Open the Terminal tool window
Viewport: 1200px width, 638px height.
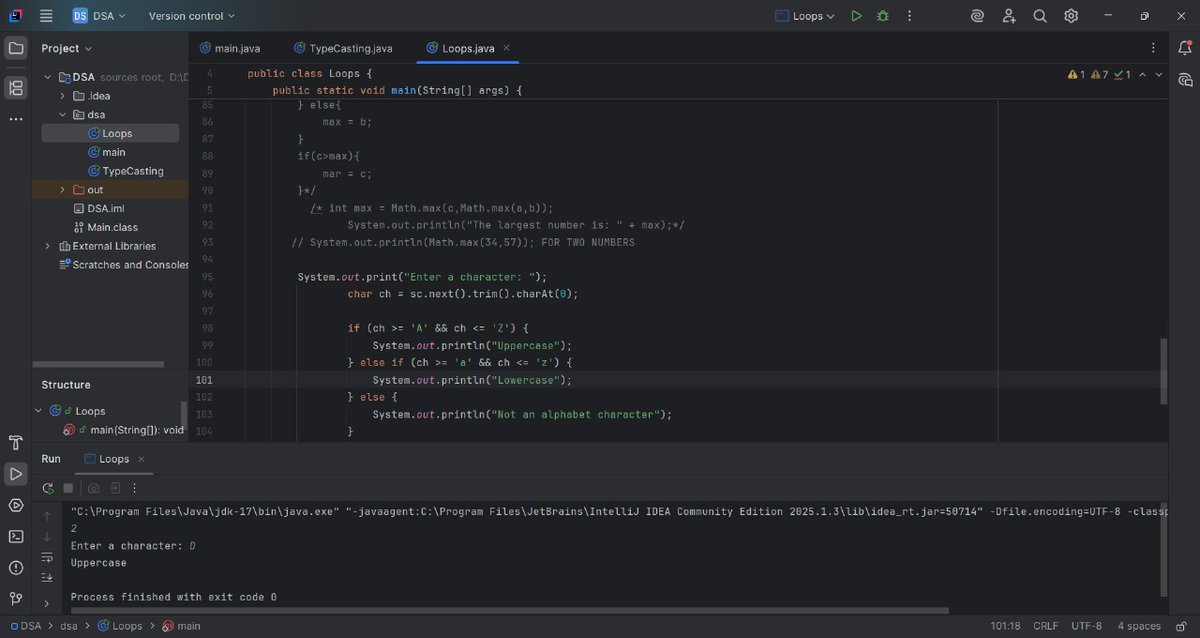[16, 536]
